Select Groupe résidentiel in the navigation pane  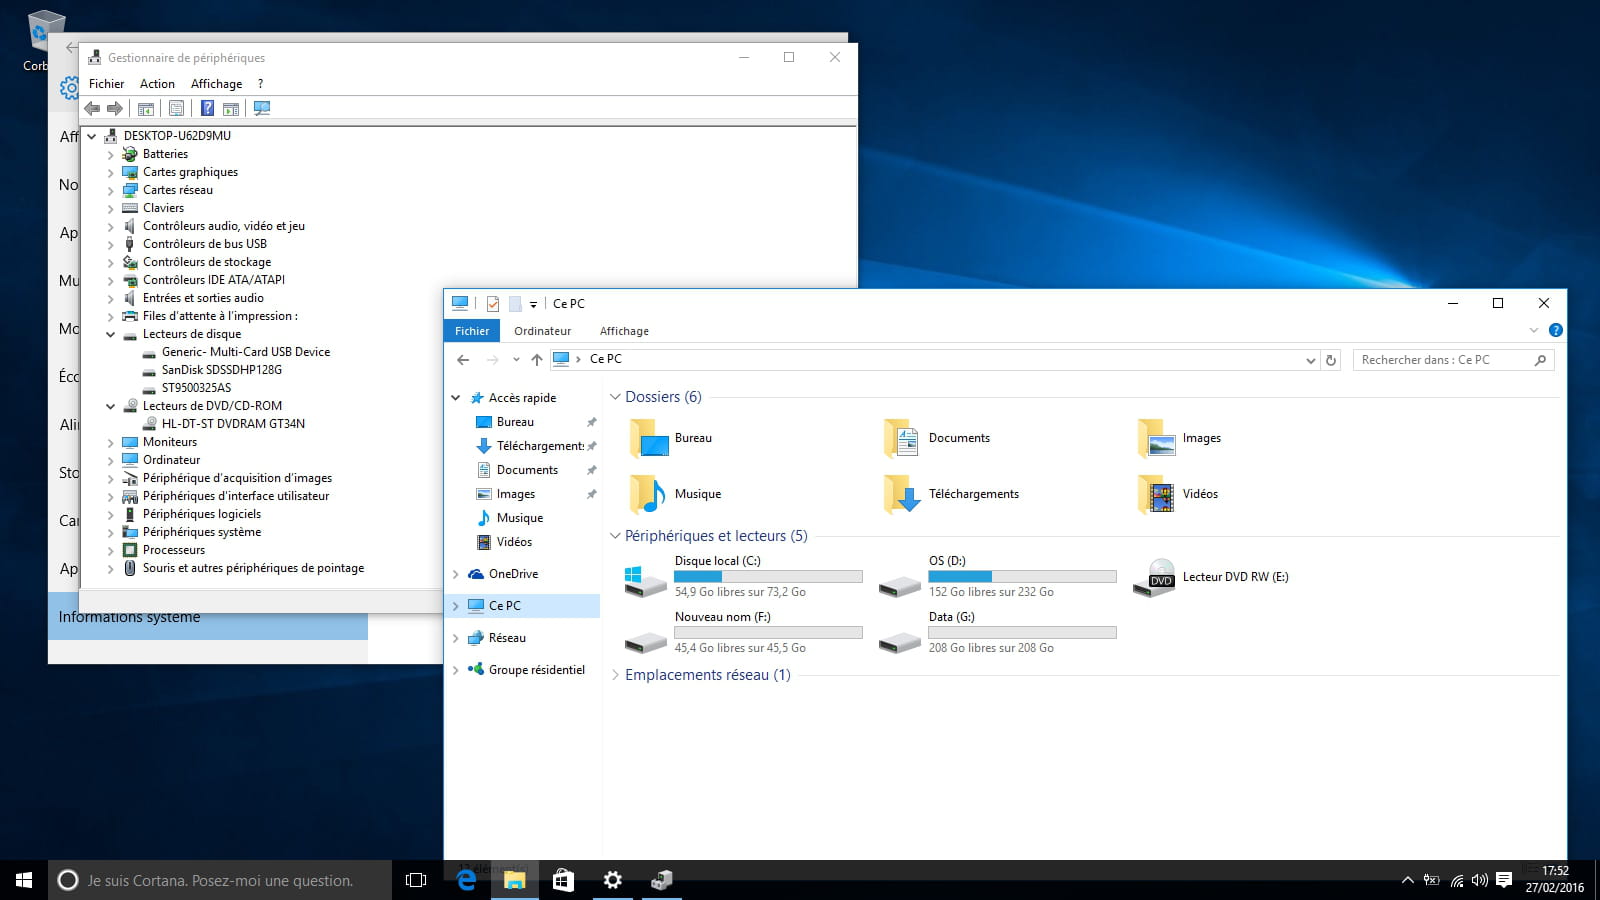[536, 670]
